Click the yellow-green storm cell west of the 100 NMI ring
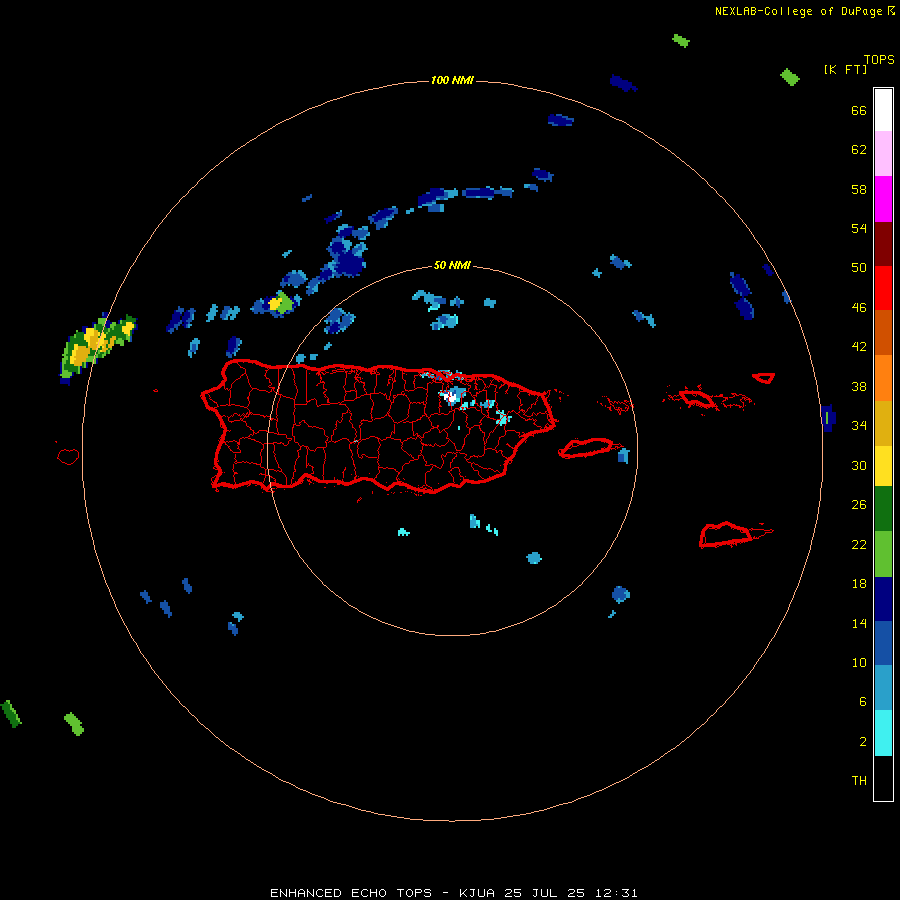 coord(96,347)
